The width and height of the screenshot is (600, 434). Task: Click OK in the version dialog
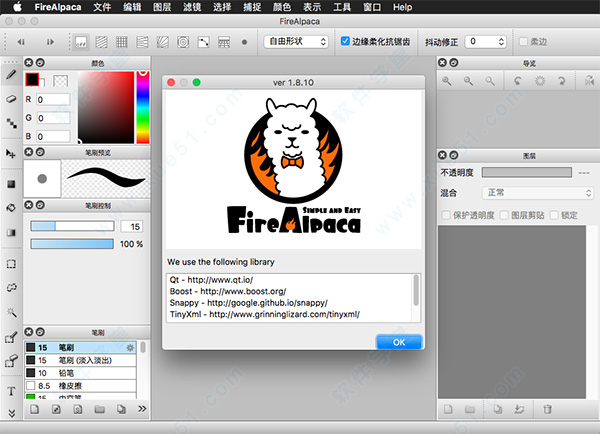pos(399,342)
